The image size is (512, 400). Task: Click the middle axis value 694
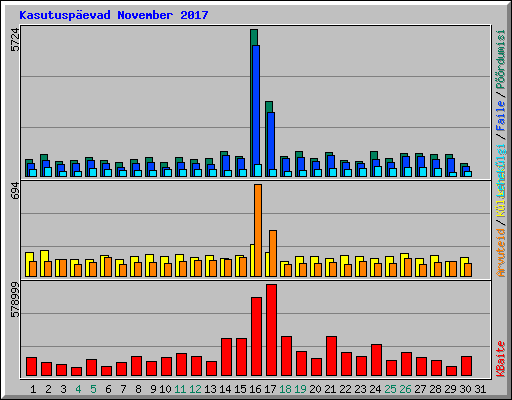coord(15,191)
